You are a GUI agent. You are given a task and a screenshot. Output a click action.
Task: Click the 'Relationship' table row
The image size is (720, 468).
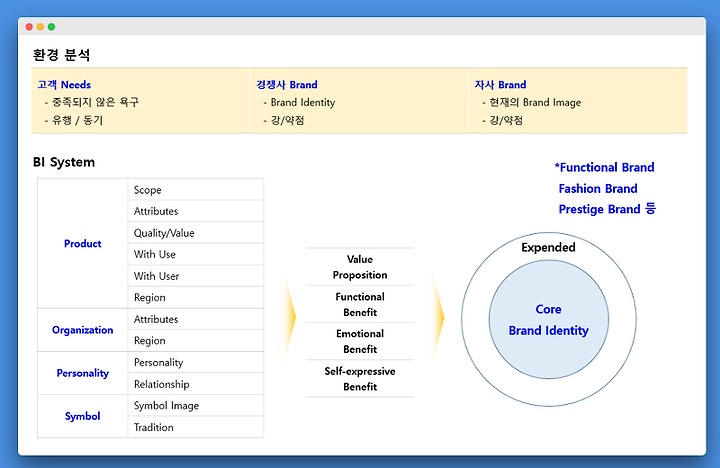(x=196, y=384)
